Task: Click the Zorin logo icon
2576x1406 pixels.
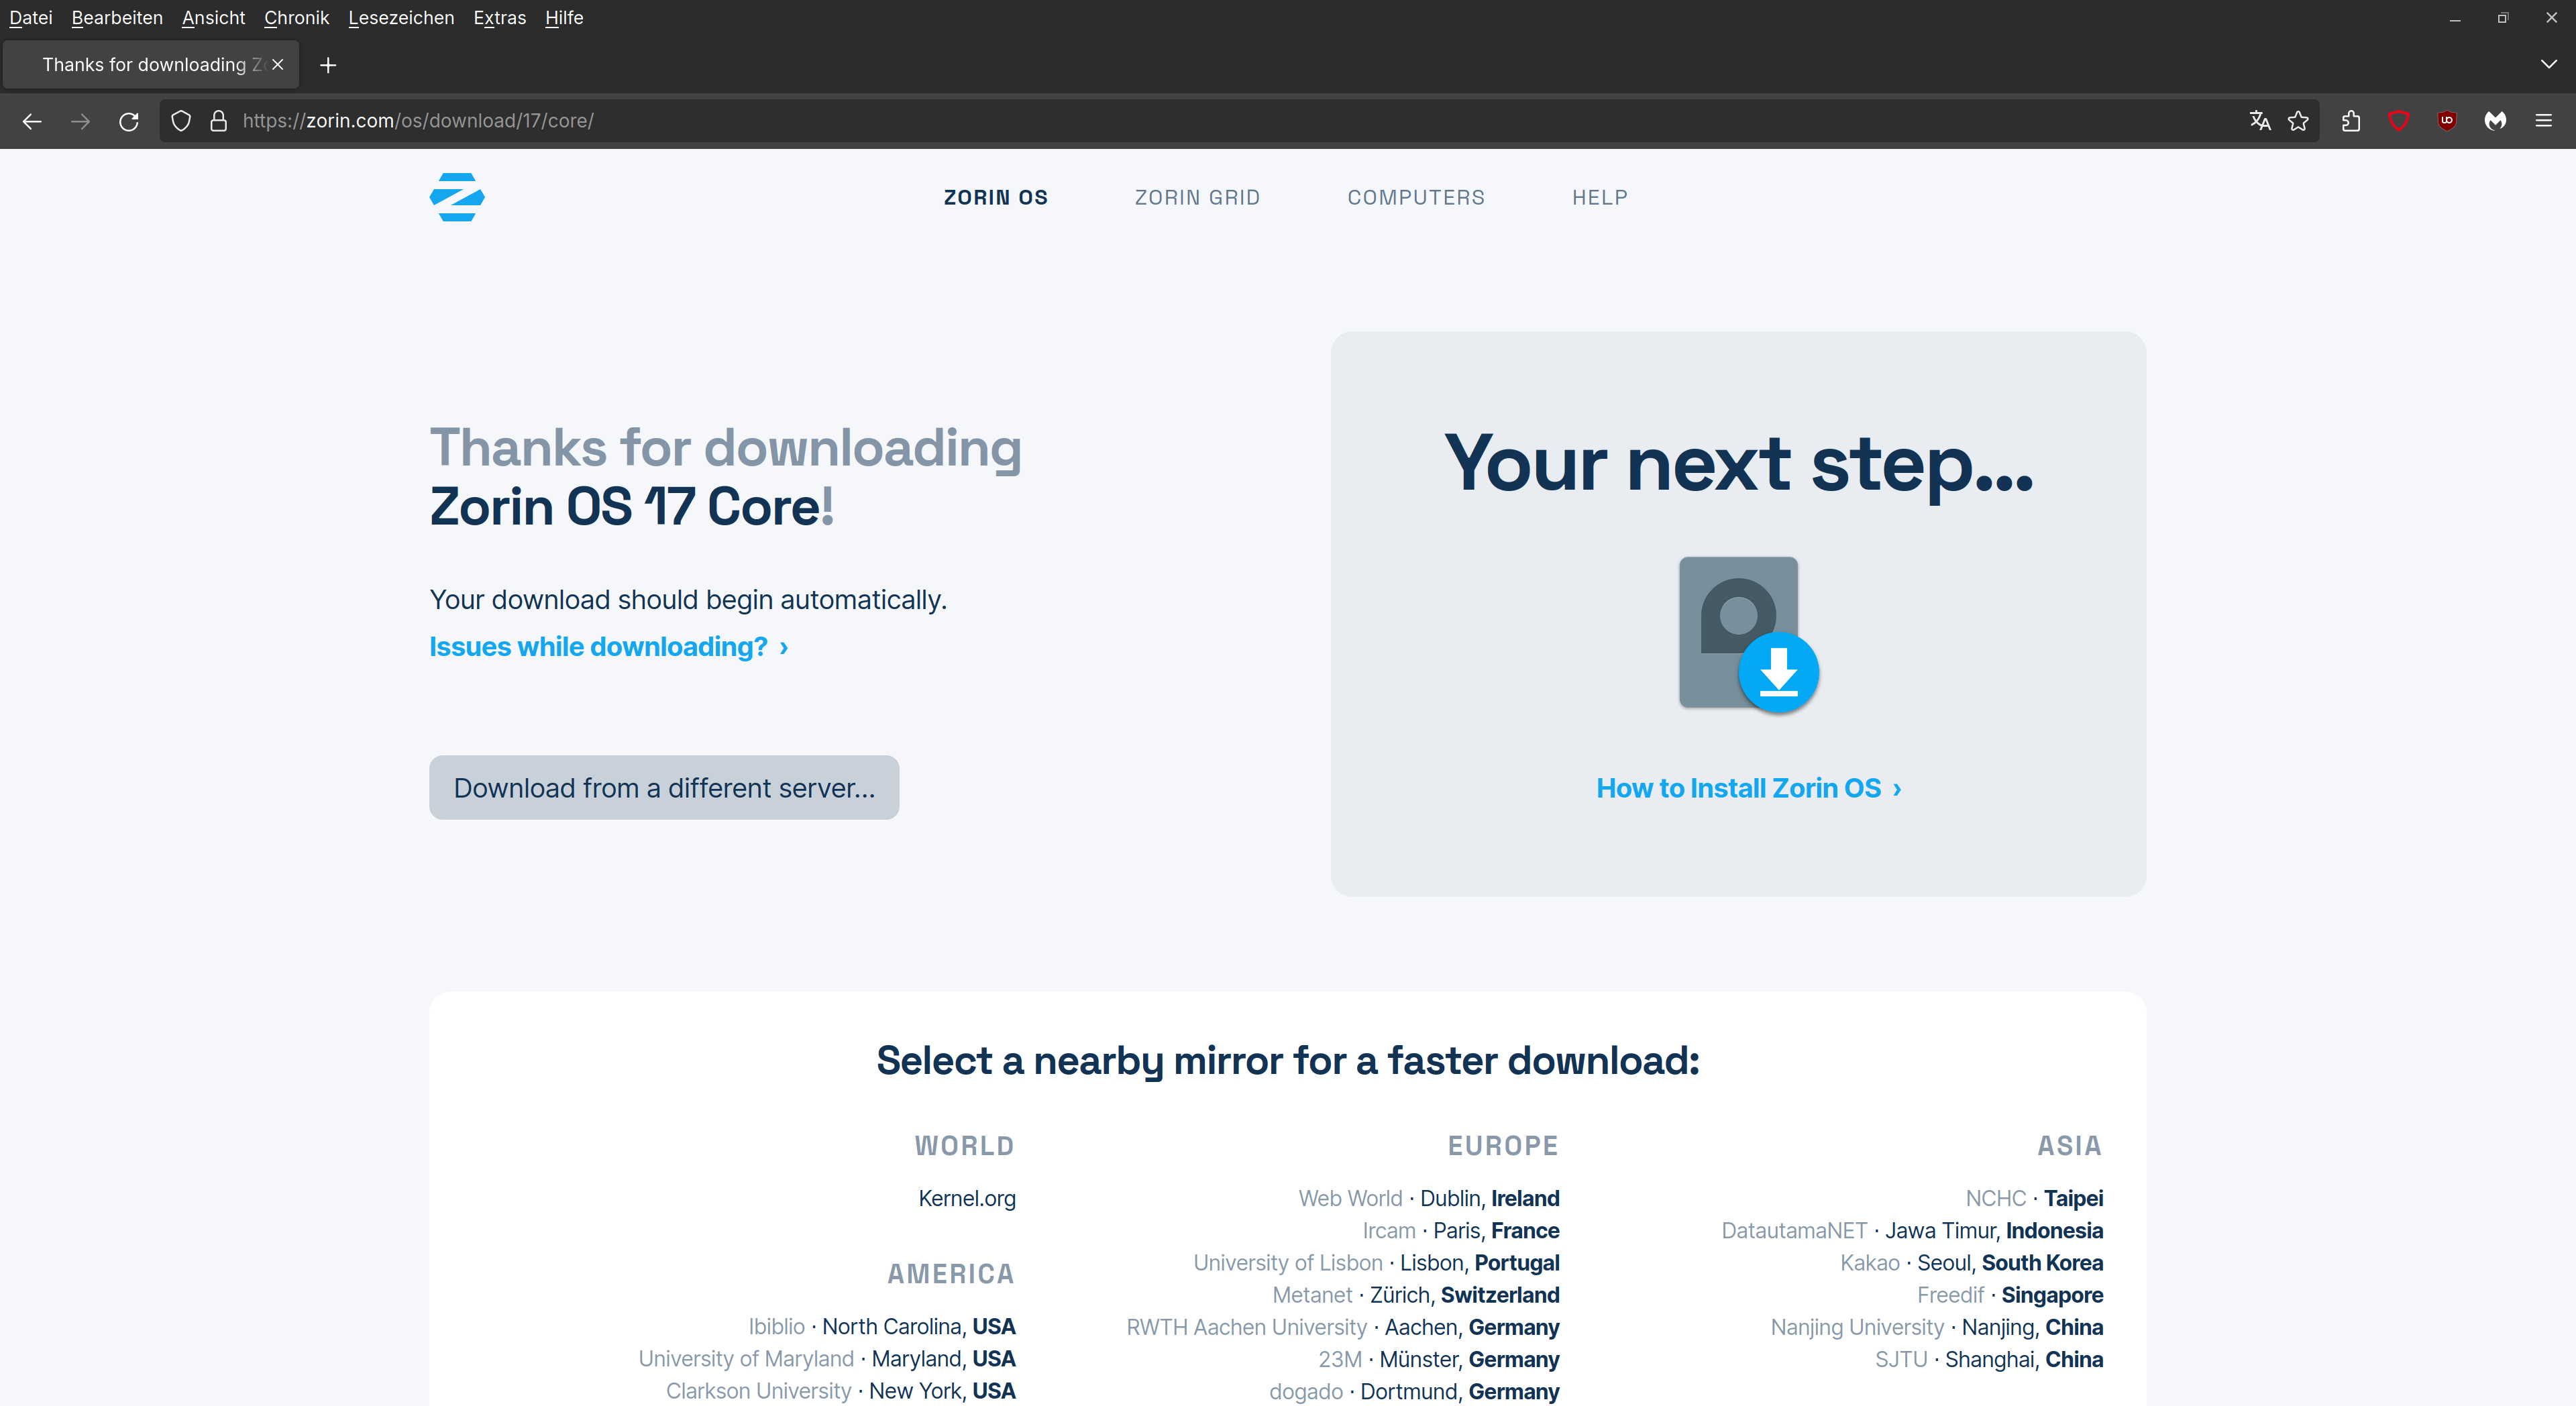Action: (457, 197)
